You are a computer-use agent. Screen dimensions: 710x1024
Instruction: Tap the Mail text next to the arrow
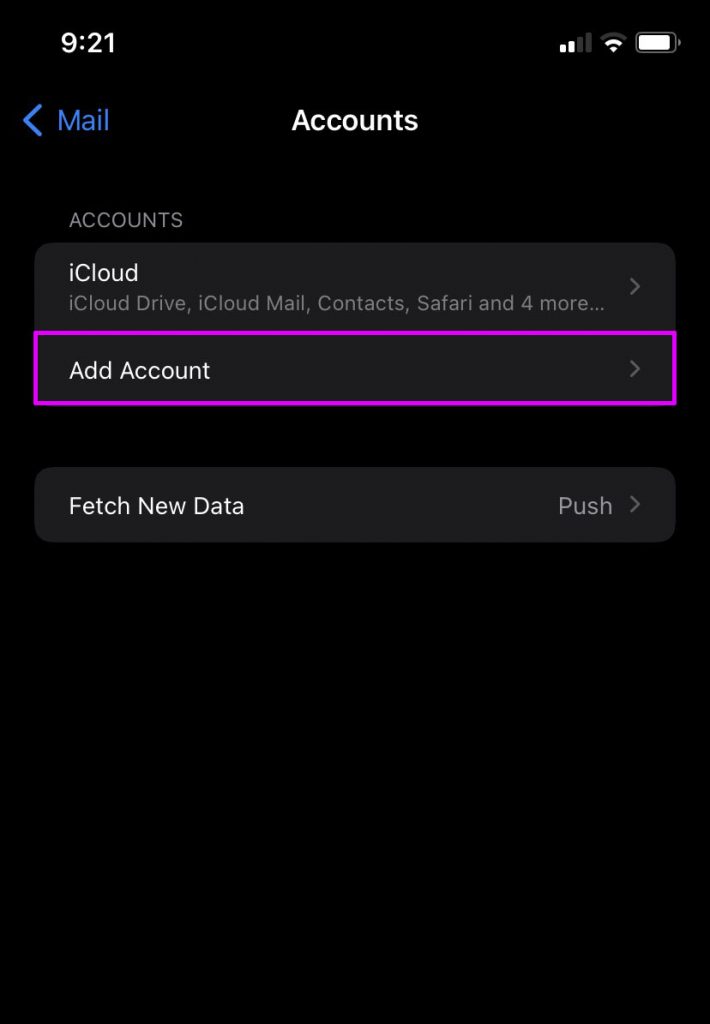[83, 120]
